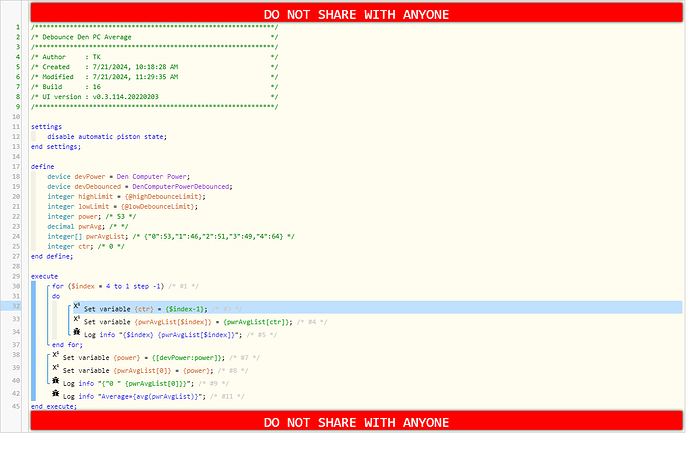Click the 'settings' keyword header

coord(47,127)
